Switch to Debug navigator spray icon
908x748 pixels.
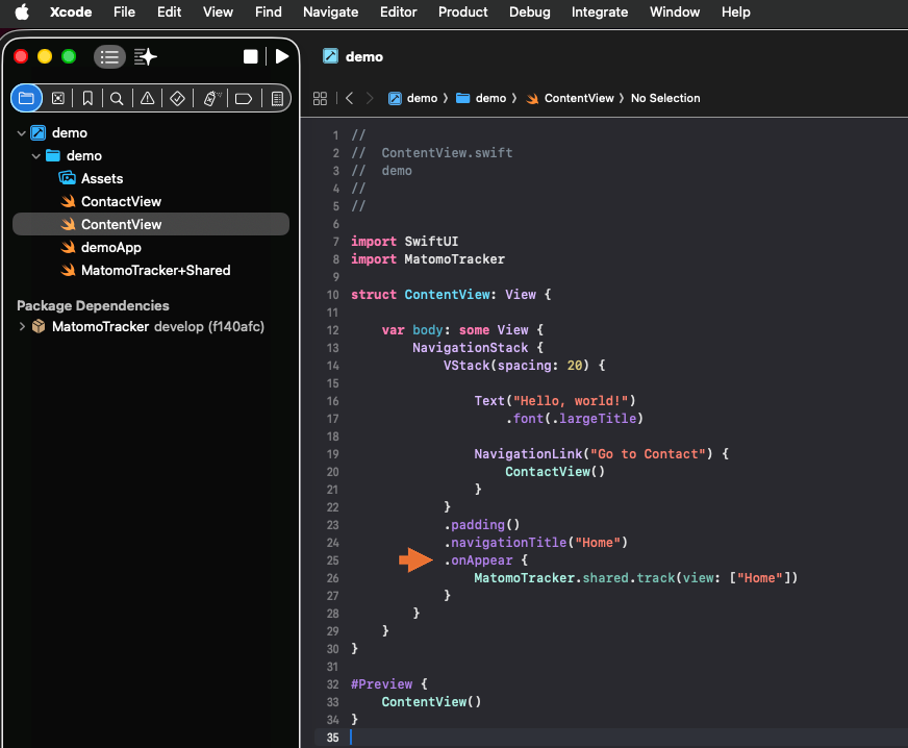click(x=212, y=98)
